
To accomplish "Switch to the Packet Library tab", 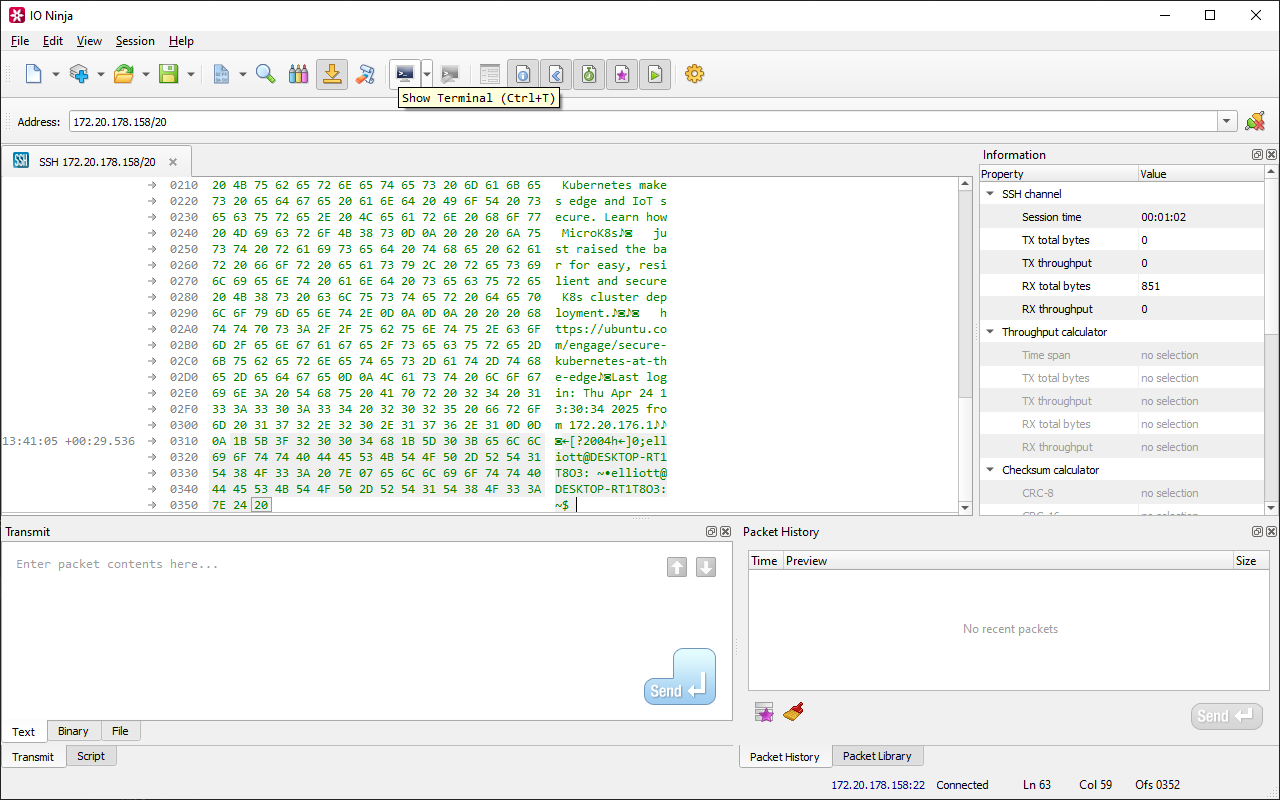I will click(877, 756).
